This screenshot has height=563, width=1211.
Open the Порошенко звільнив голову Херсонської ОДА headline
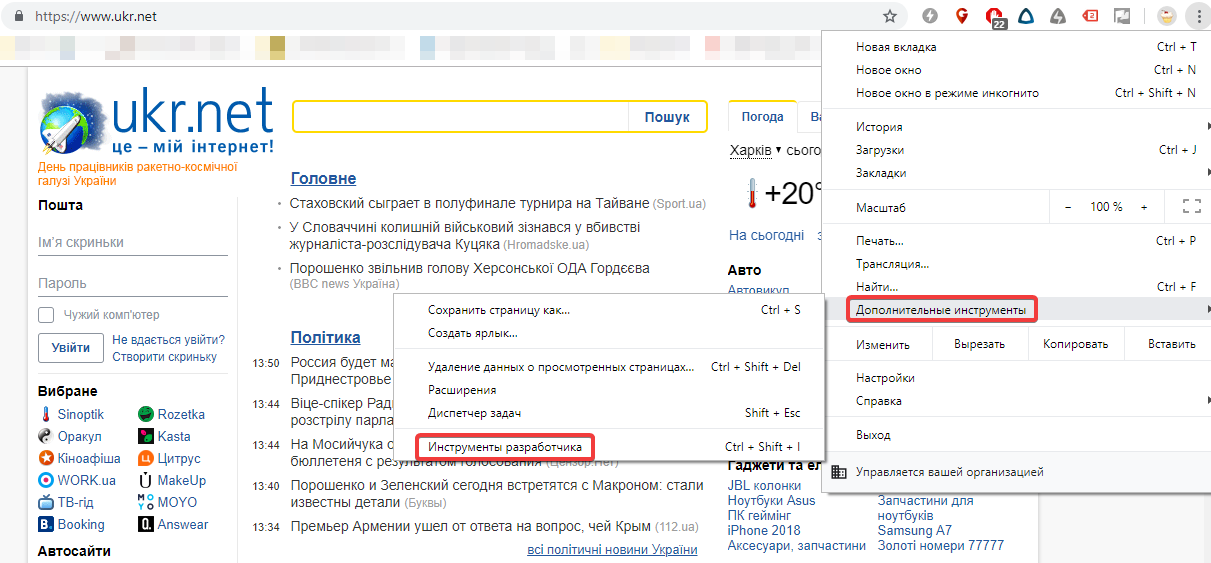pos(469,268)
